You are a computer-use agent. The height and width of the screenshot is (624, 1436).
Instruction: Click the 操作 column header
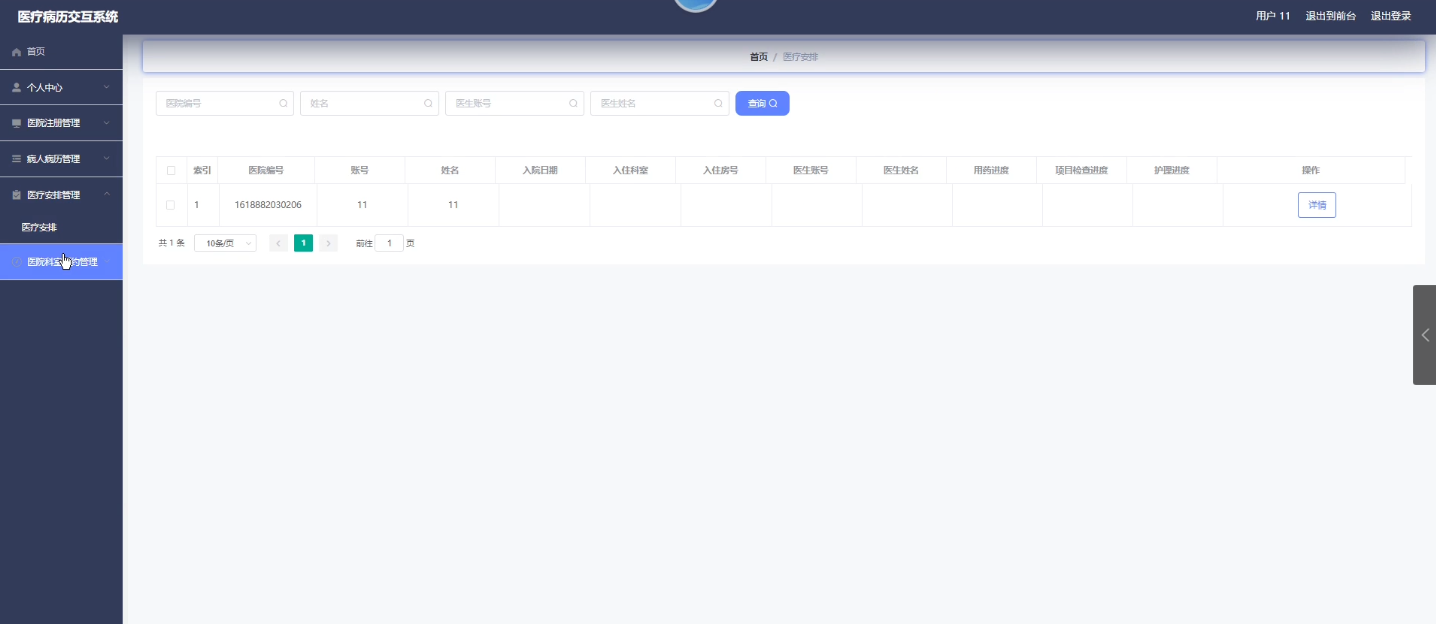(1310, 170)
